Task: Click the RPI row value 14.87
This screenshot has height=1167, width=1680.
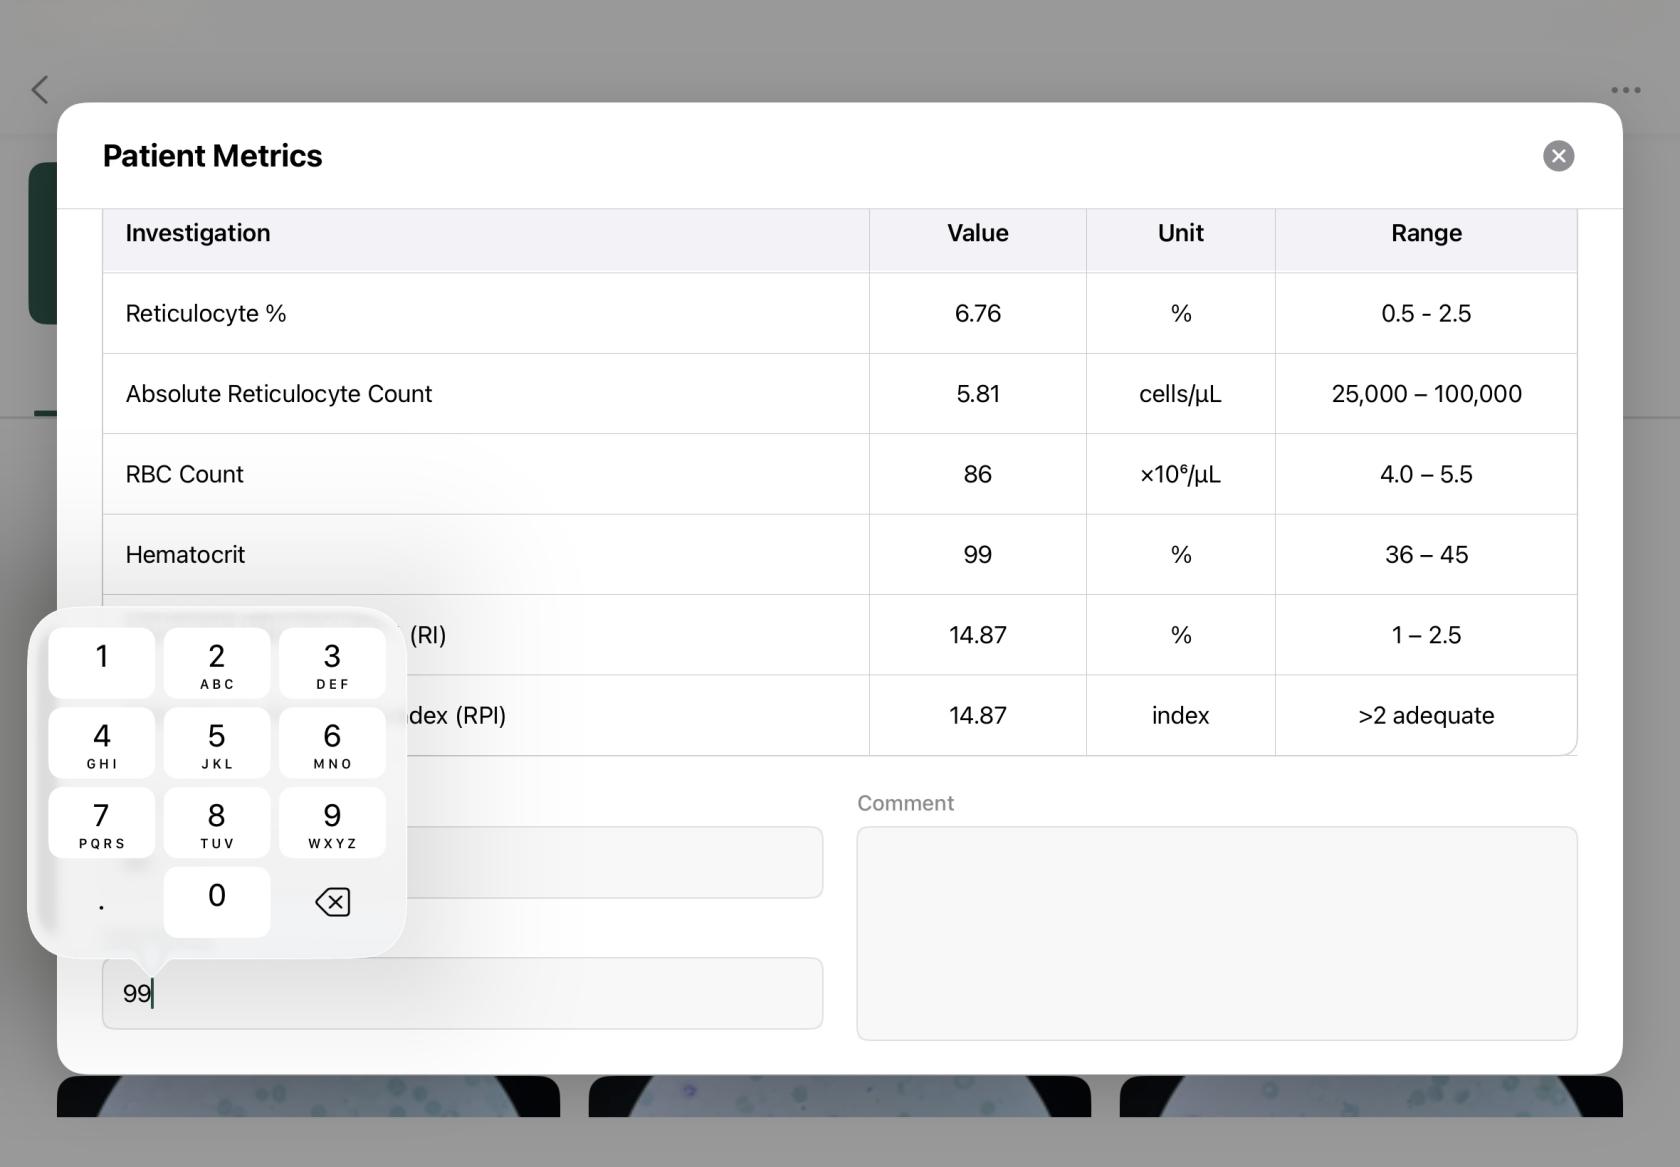Action: pos(978,716)
